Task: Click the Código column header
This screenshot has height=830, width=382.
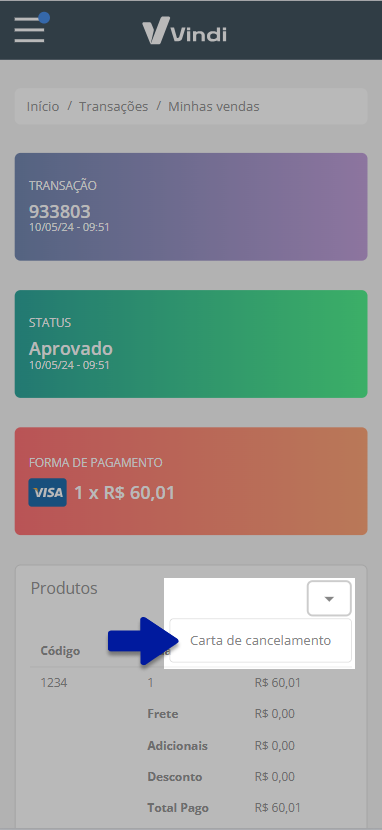Action: pyautogui.click(x=60, y=651)
